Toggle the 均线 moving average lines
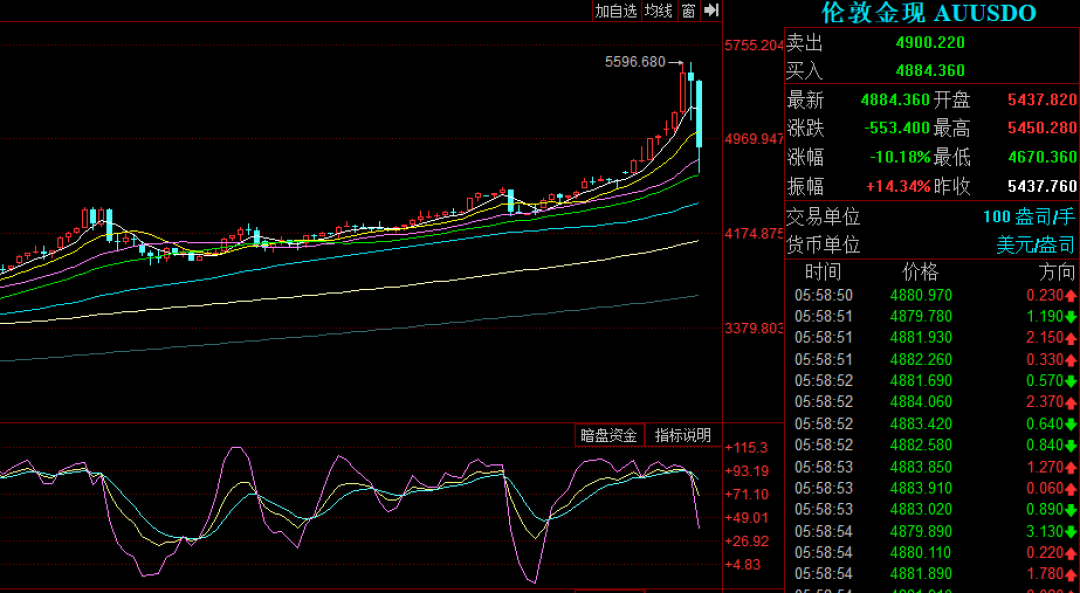Viewport: 1080px width, 593px height. [658, 11]
